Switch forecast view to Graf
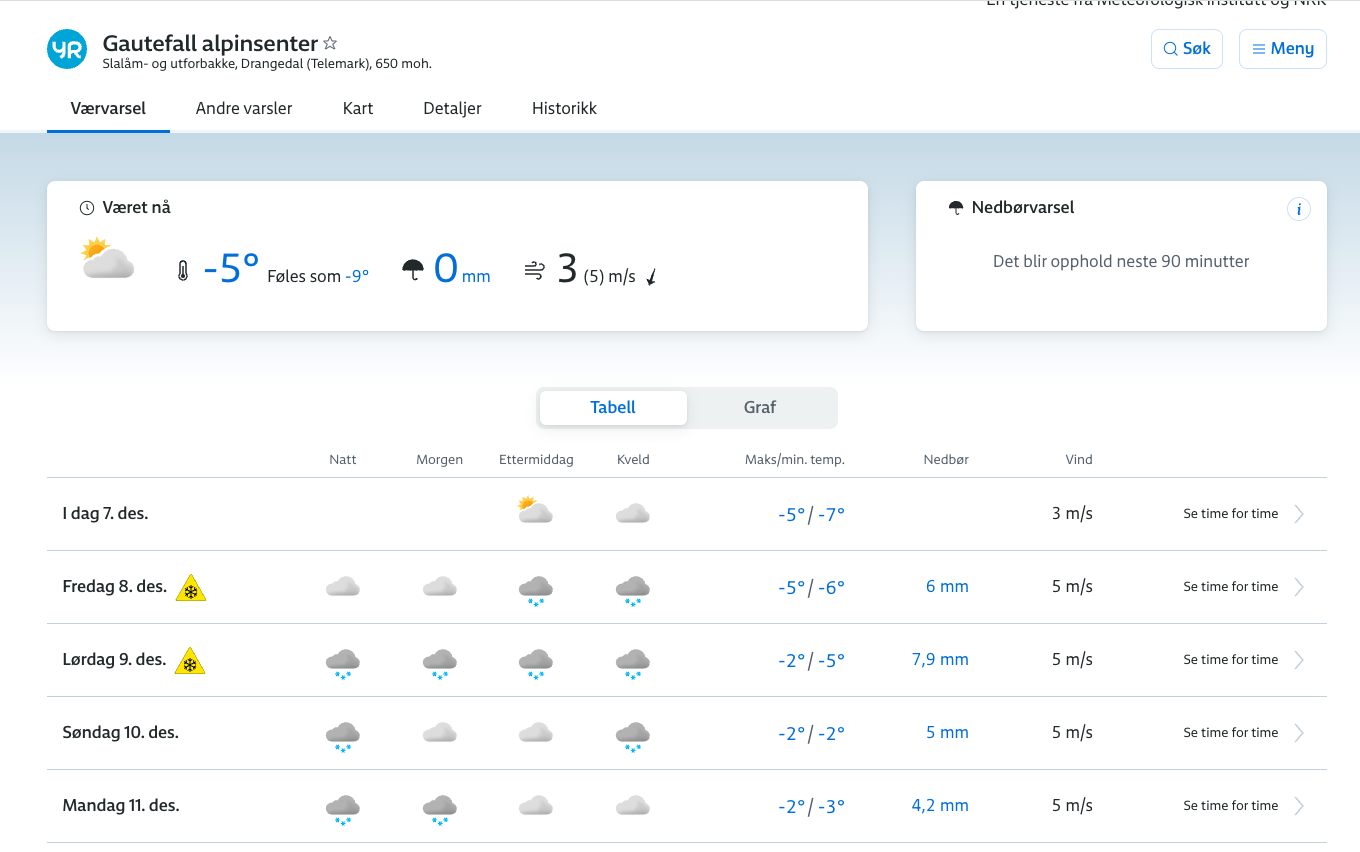The width and height of the screenshot is (1360, 852). 760,407
